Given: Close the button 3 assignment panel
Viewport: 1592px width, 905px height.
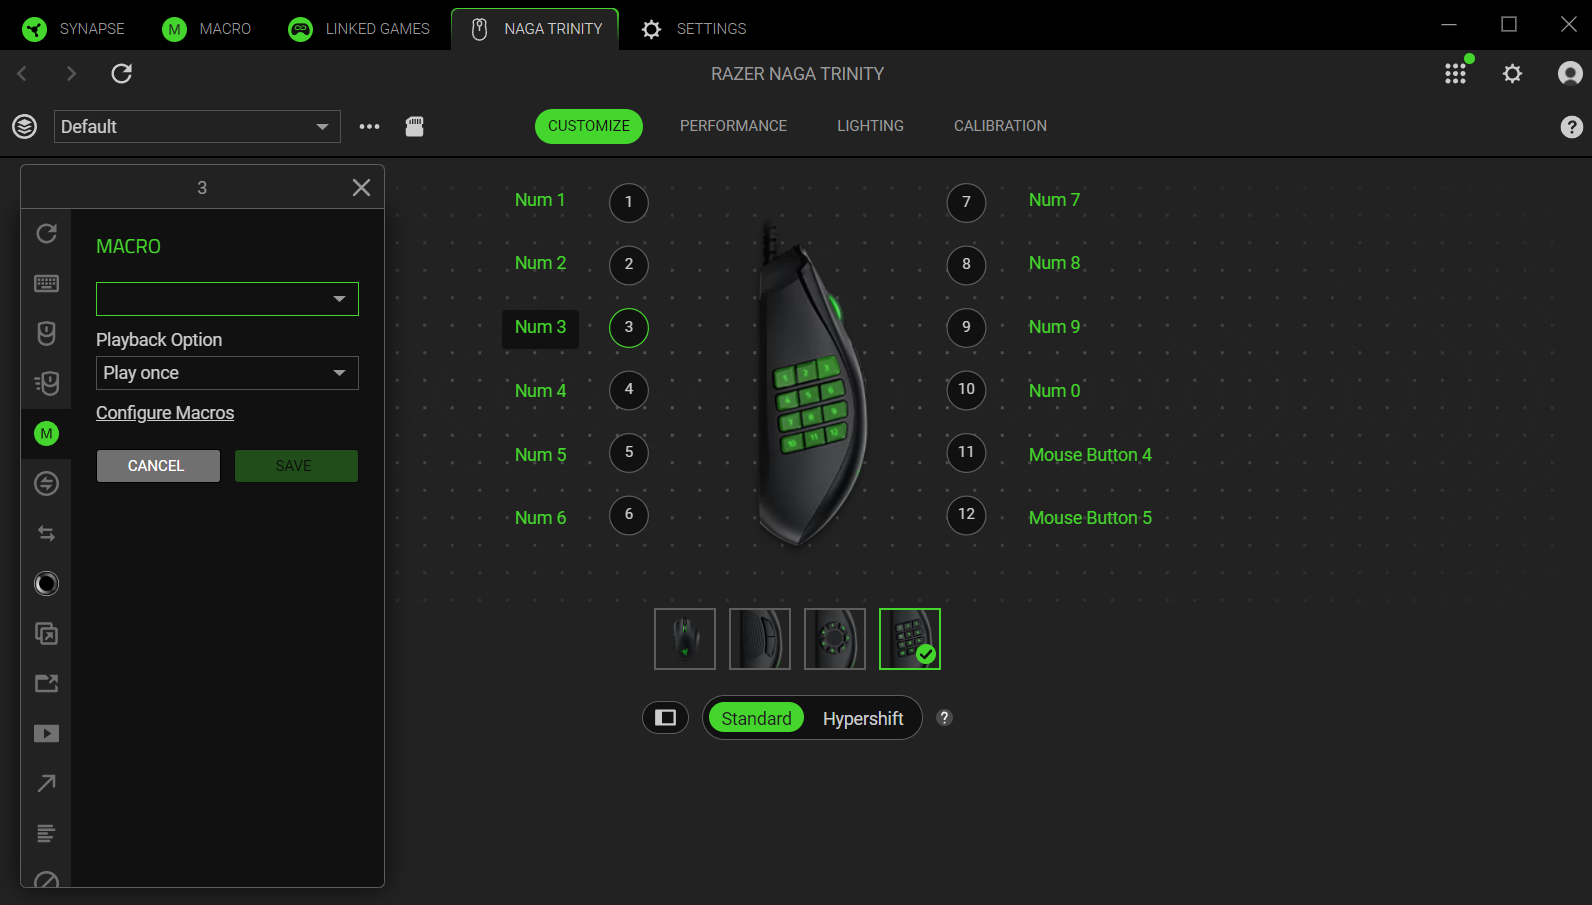Looking at the screenshot, I should (362, 188).
